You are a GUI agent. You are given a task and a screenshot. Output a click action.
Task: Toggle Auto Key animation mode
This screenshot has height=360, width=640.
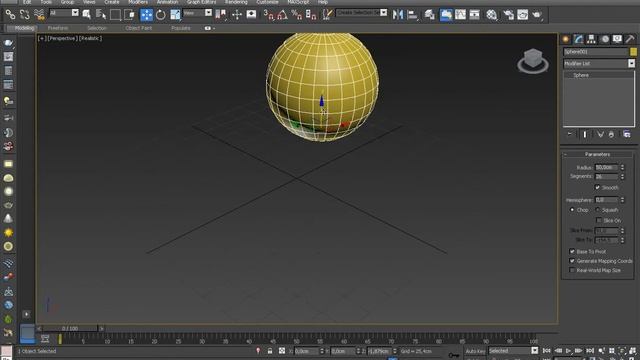[475, 351]
